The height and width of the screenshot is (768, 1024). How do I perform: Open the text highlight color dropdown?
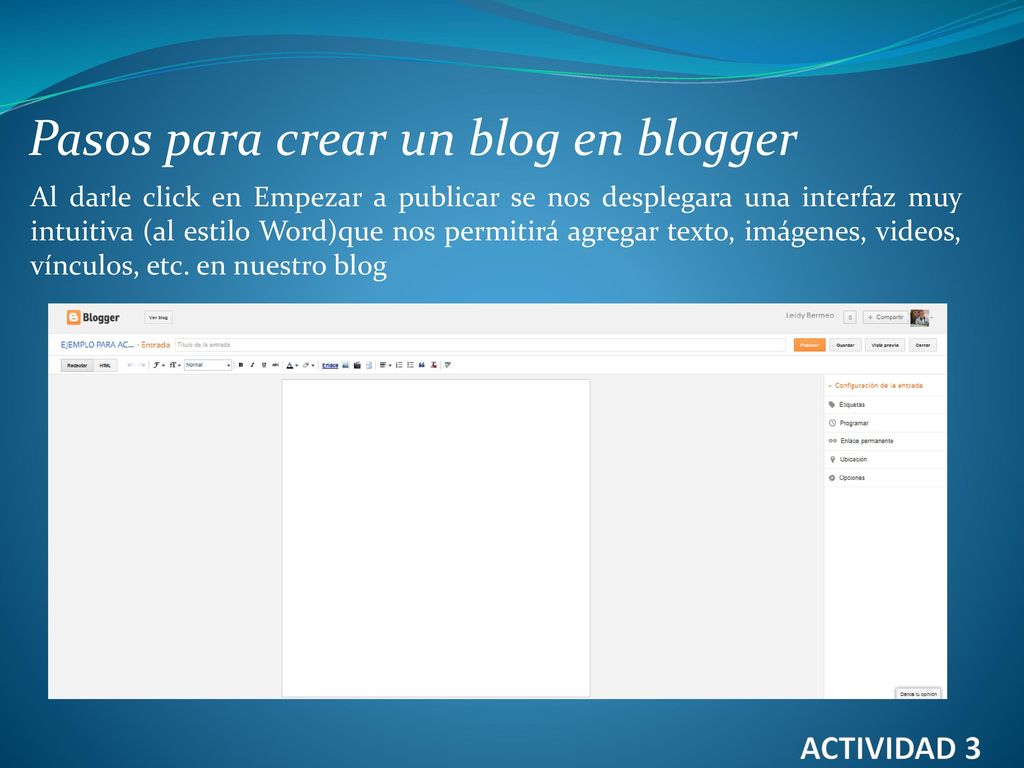308,365
